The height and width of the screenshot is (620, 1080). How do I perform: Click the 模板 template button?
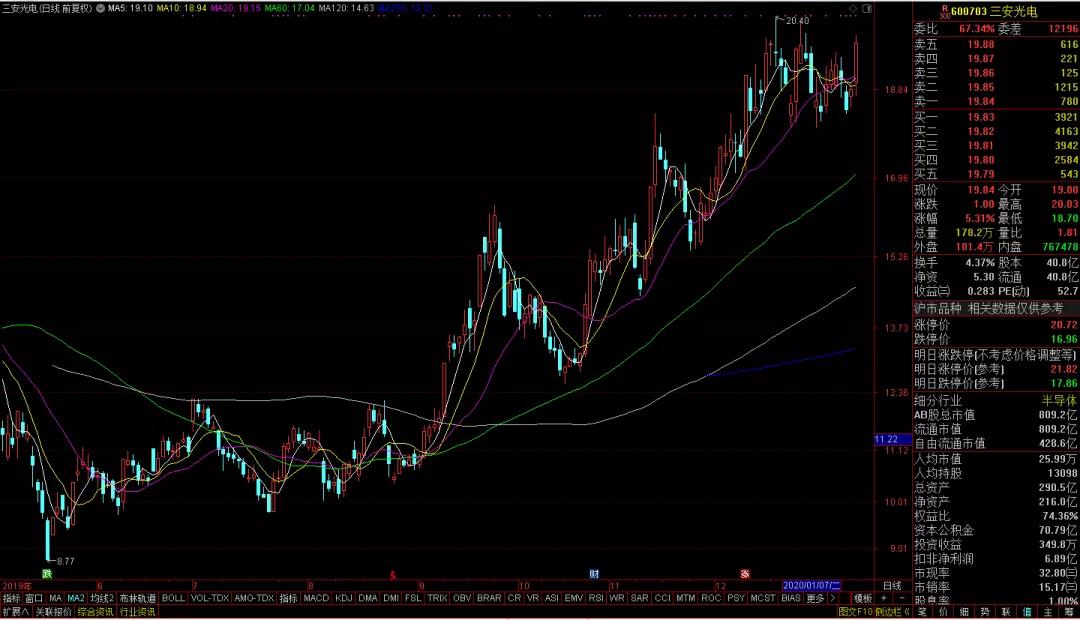(863, 598)
